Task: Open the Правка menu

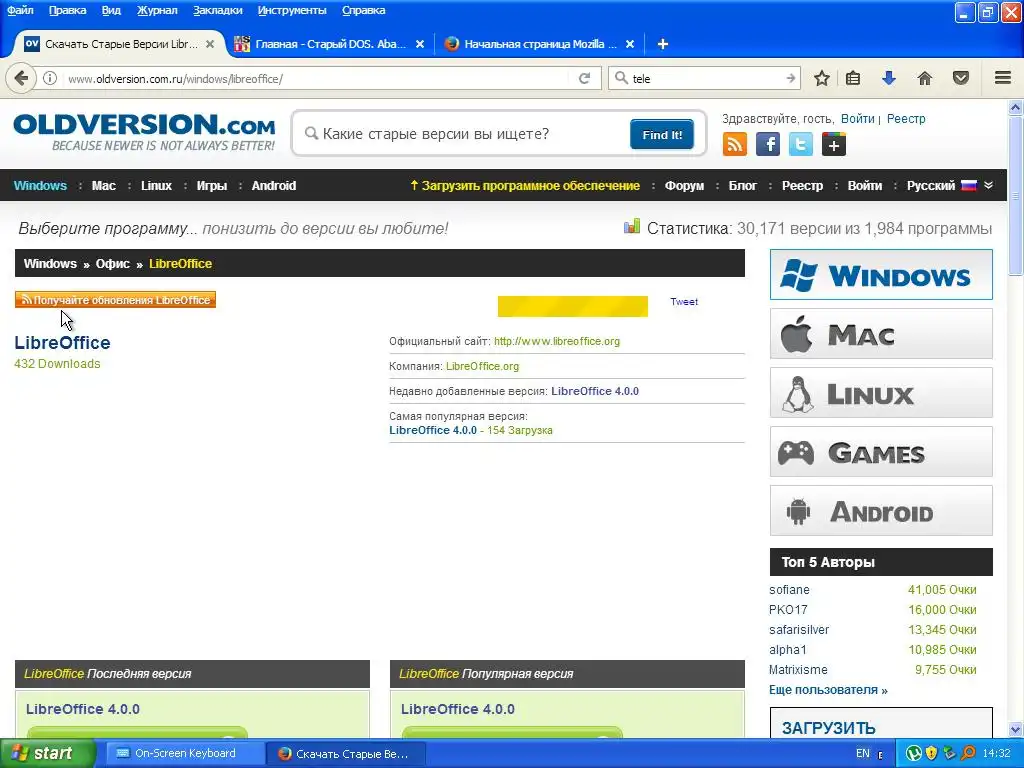Action: click(67, 10)
